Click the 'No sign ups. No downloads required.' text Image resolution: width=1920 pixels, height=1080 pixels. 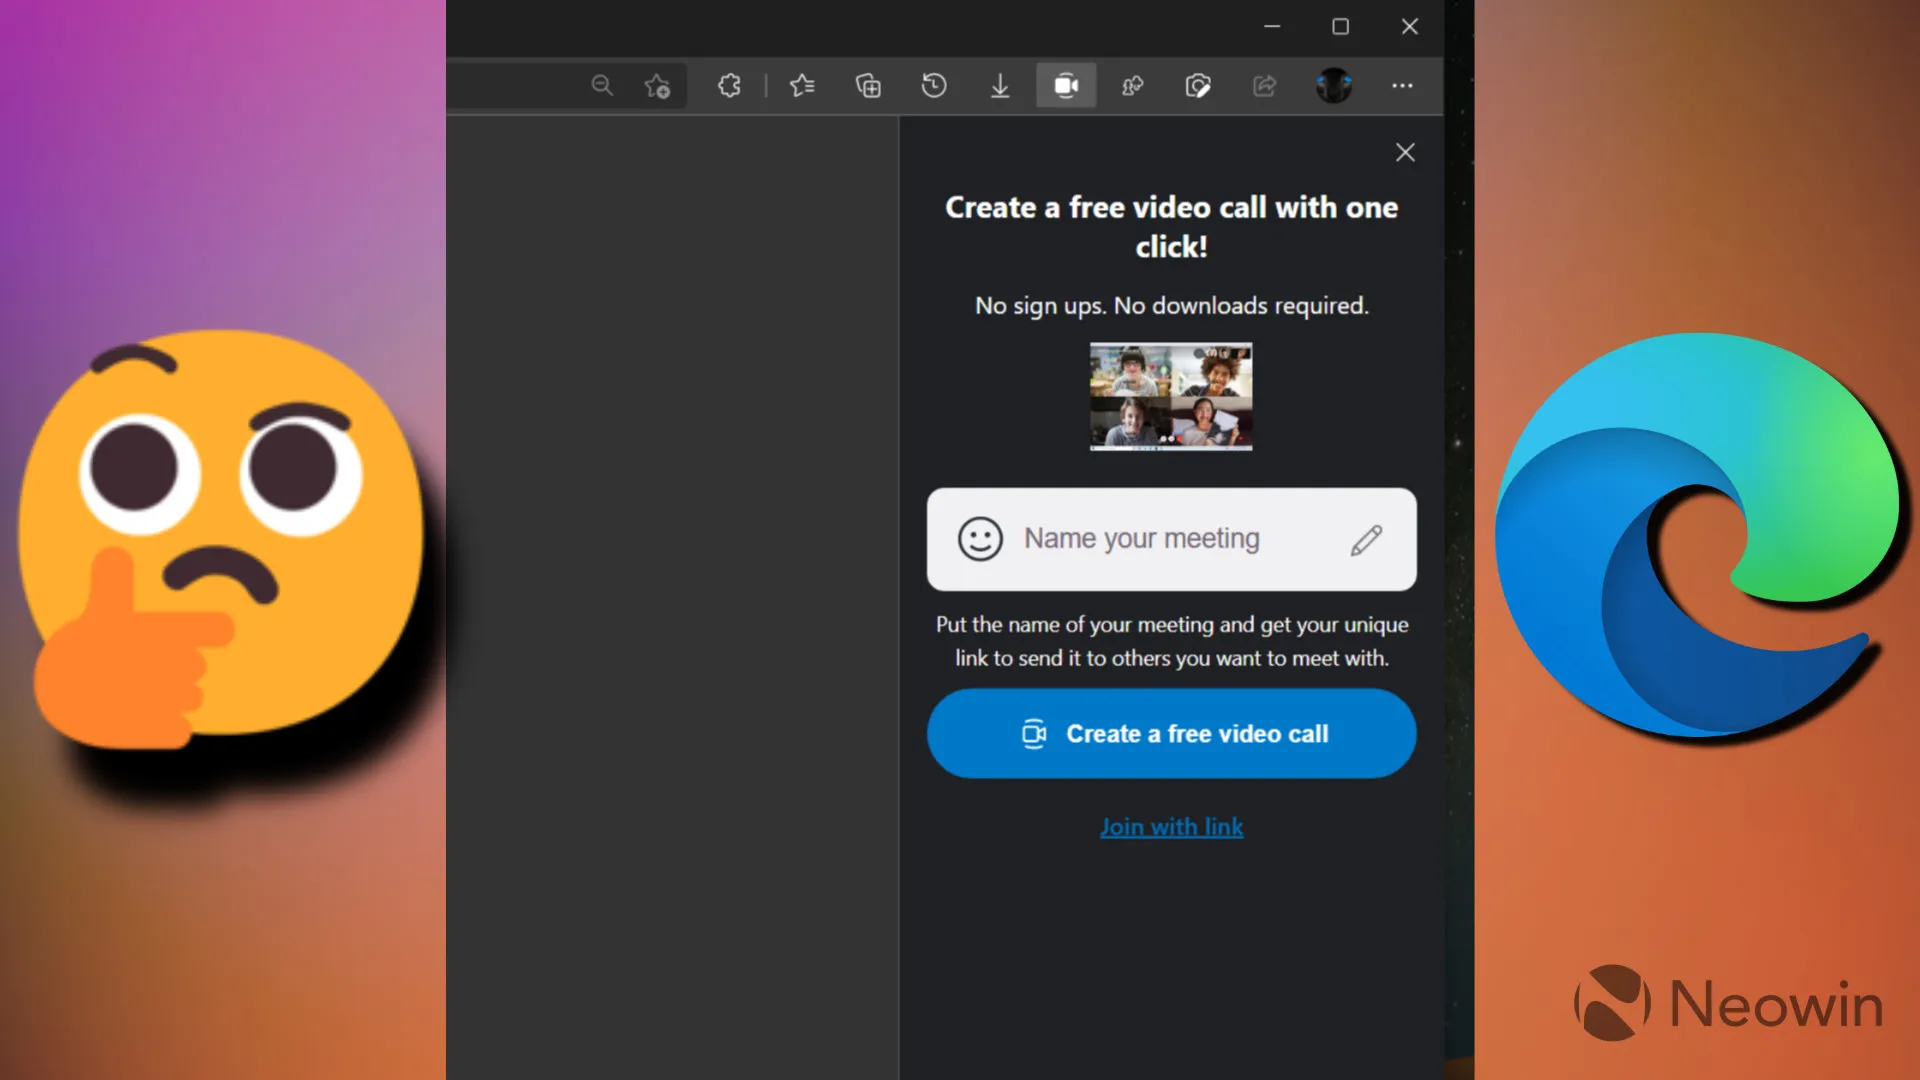pos(1171,306)
